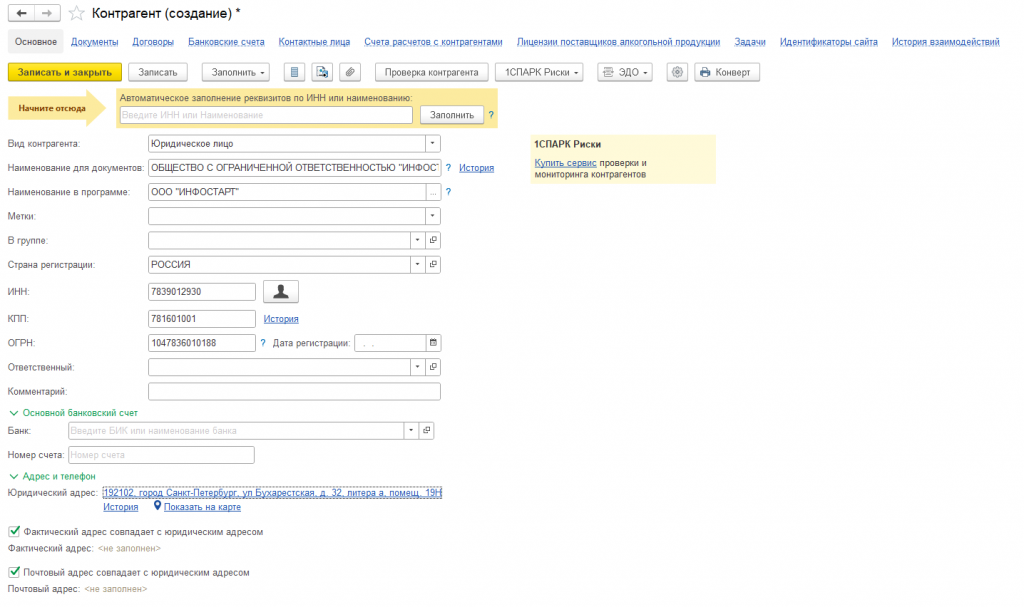Switch to Основное tab

(36, 42)
